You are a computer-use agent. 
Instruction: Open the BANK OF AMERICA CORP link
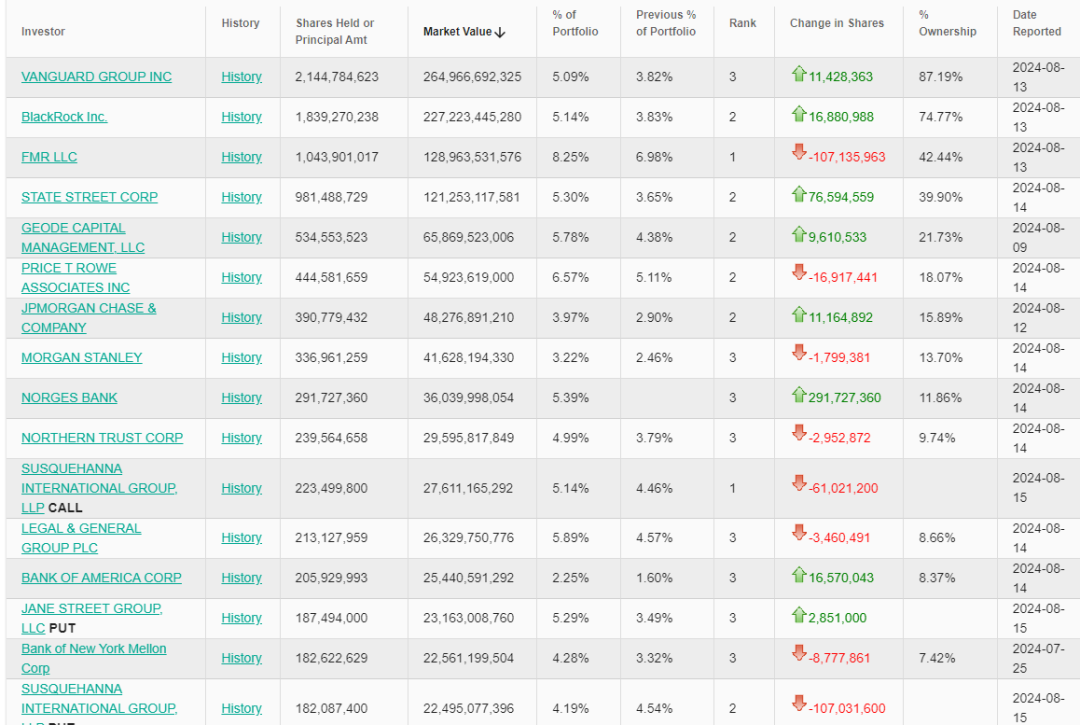[x=101, y=578]
